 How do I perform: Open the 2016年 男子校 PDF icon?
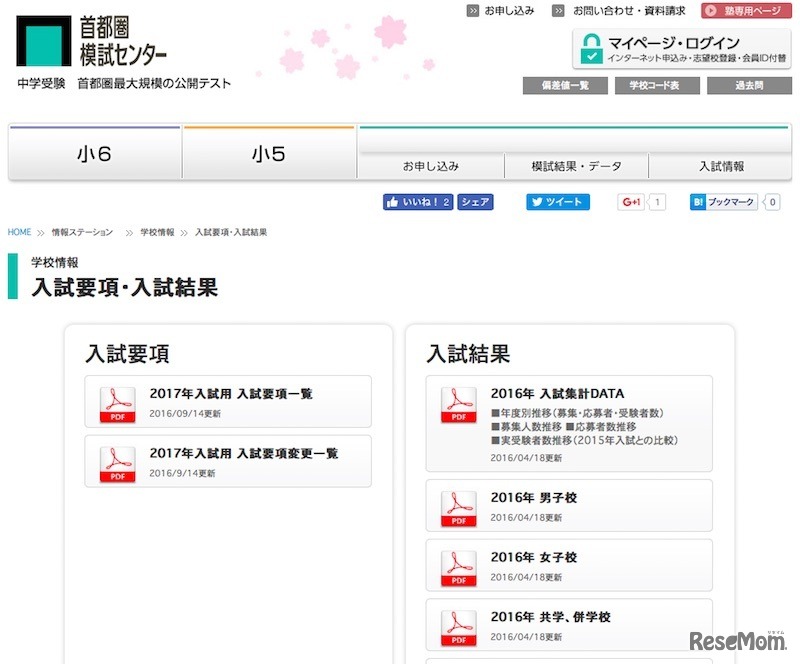tap(459, 507)
